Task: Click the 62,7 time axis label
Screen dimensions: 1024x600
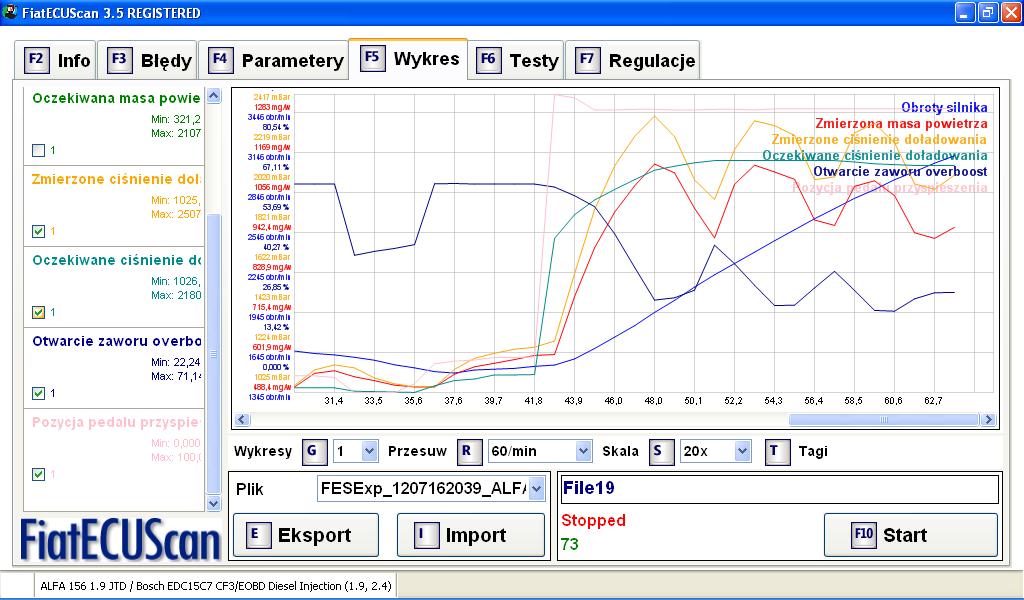Action: [933, 400]
